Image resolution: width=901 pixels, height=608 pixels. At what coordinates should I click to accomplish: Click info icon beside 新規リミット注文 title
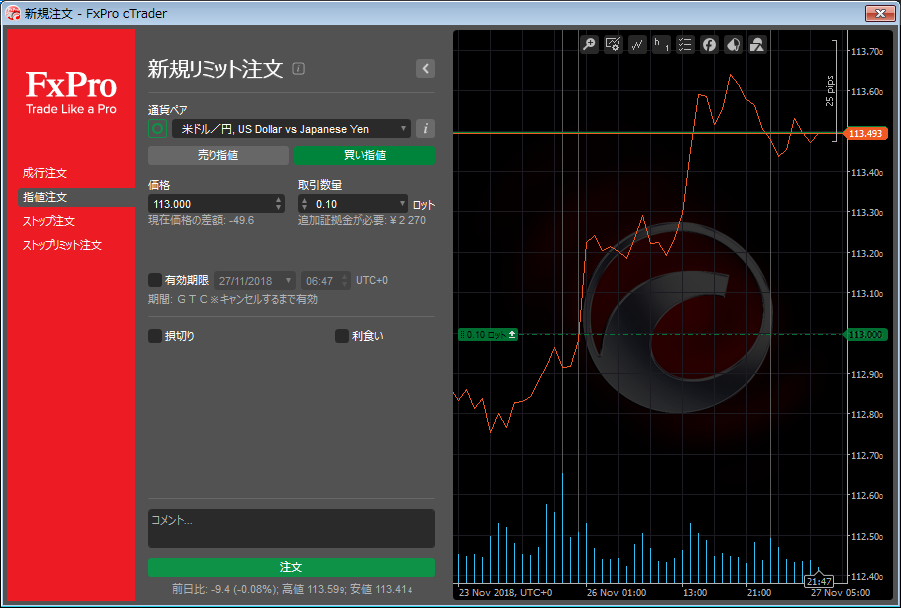click(x=298, y=68)
